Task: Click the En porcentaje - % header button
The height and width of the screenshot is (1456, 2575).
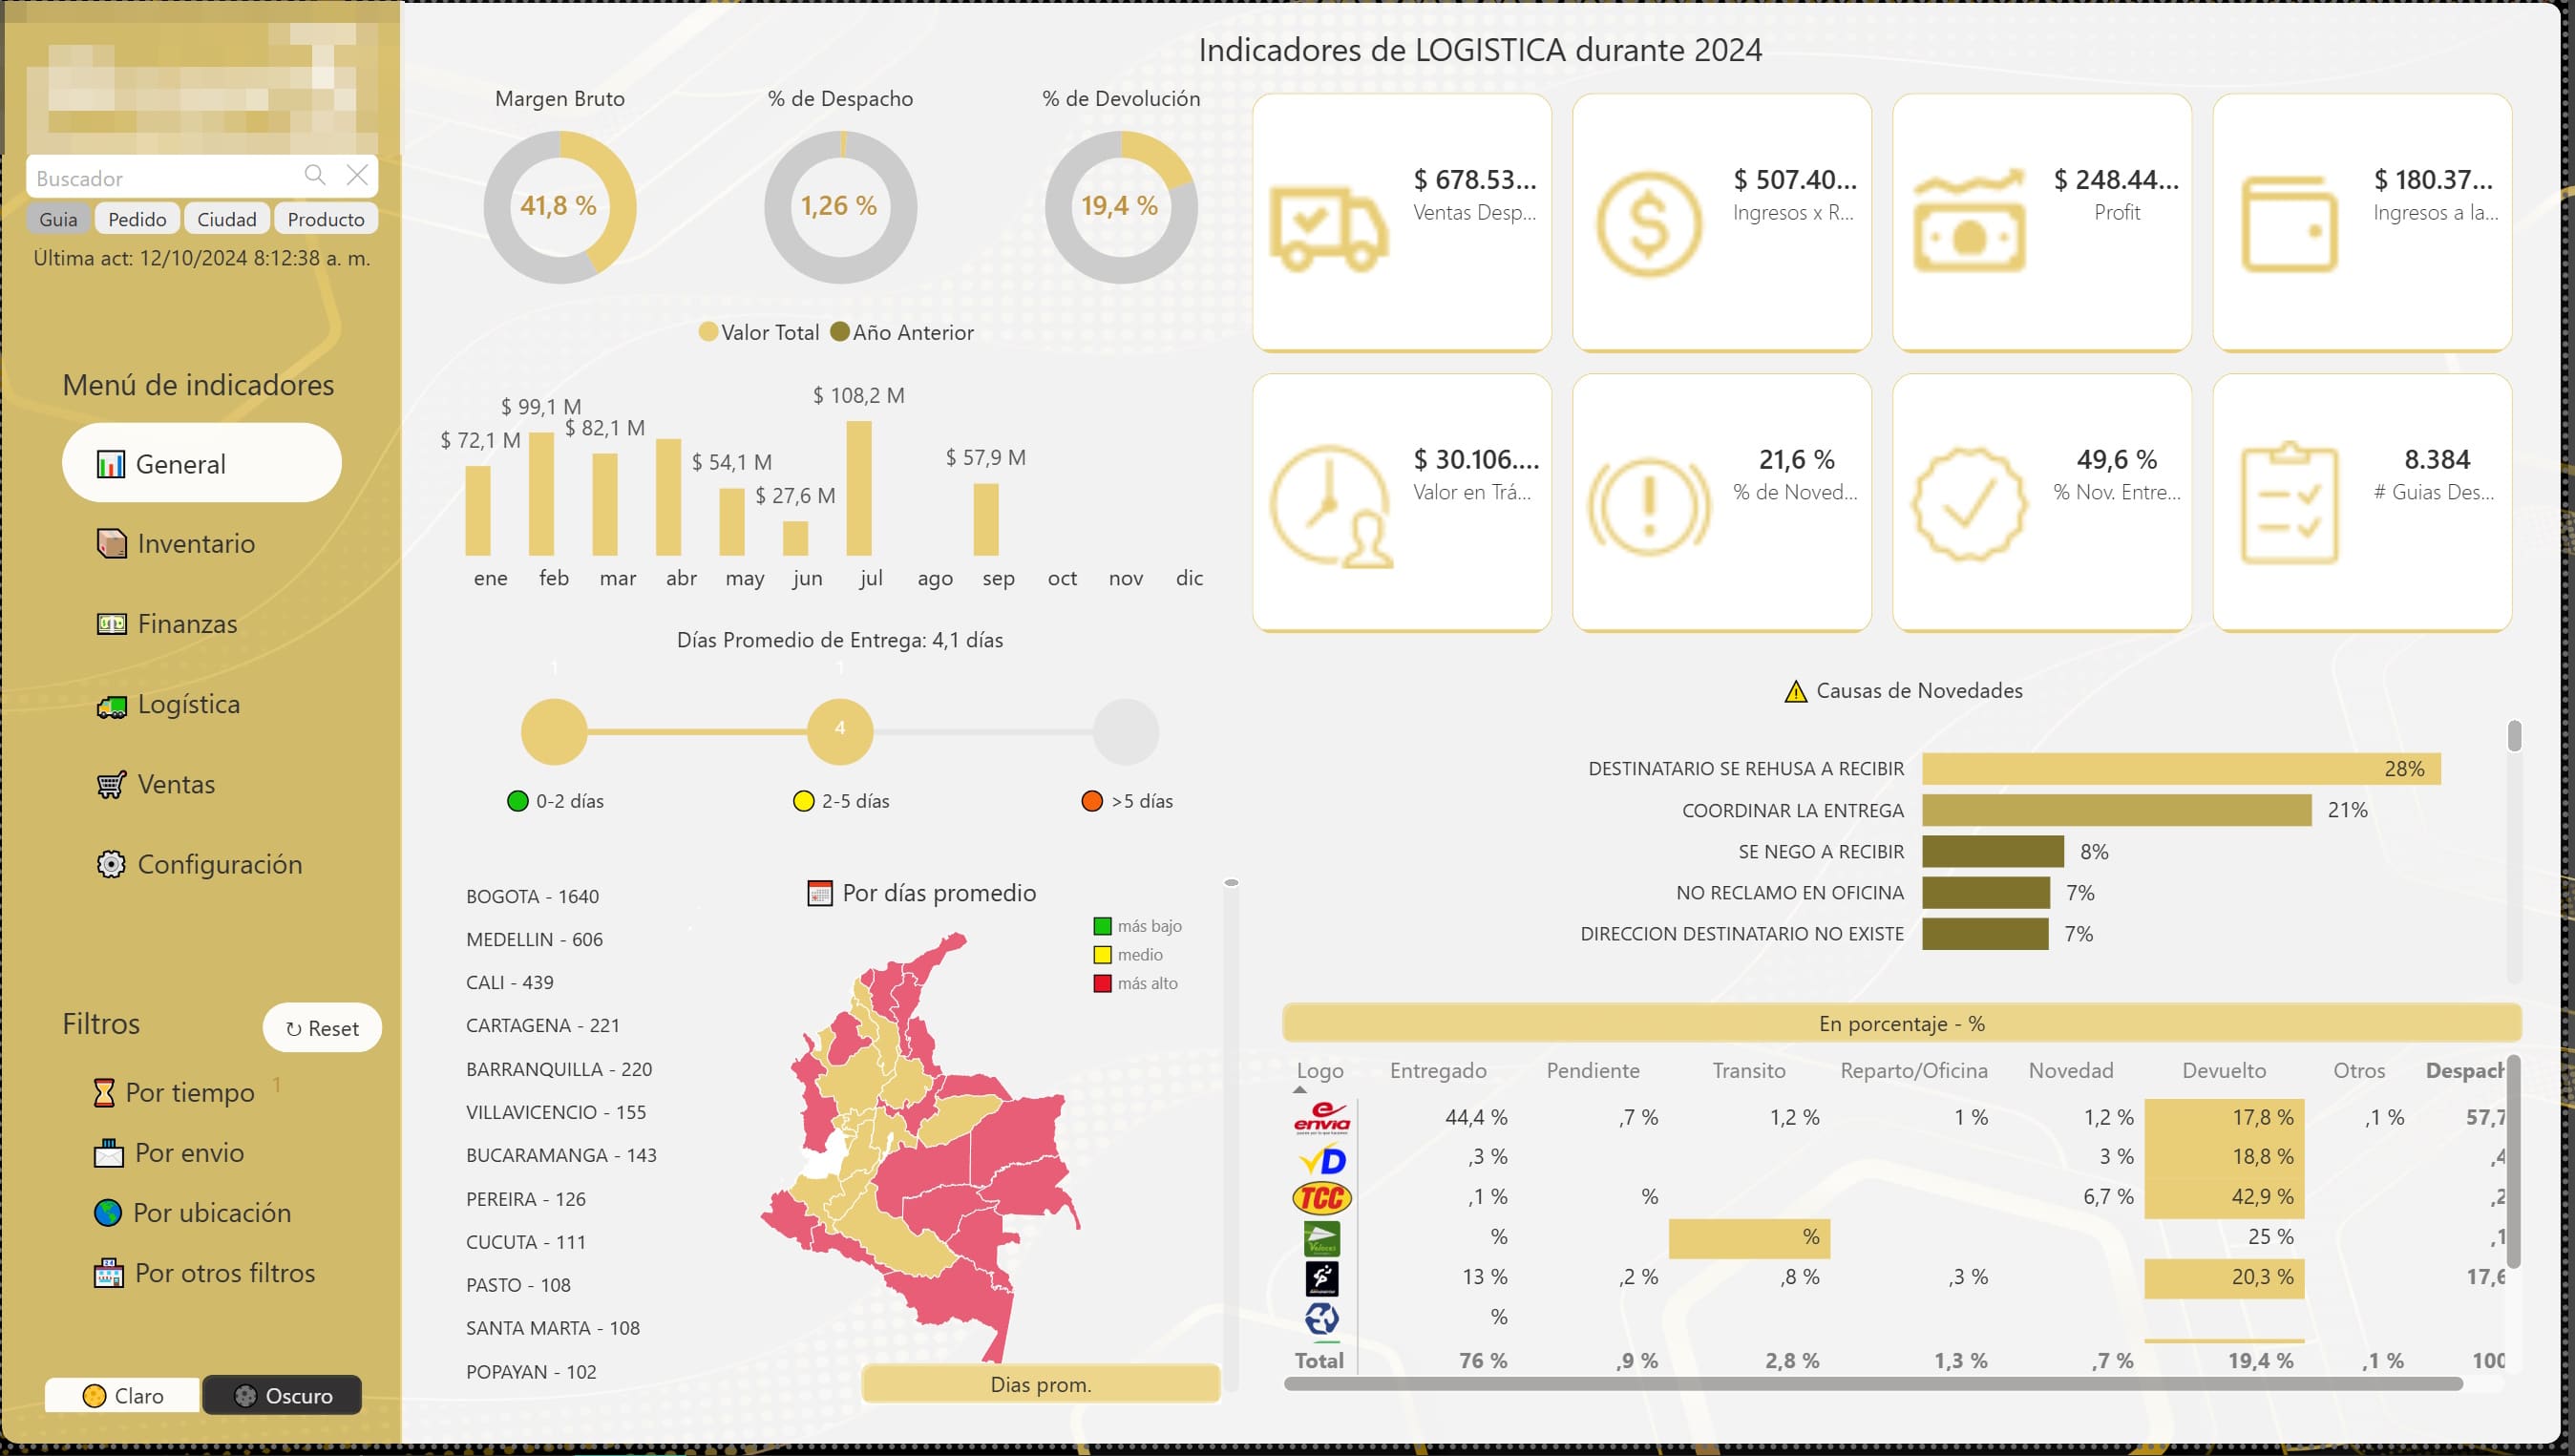Action: pos(1901,1023)
